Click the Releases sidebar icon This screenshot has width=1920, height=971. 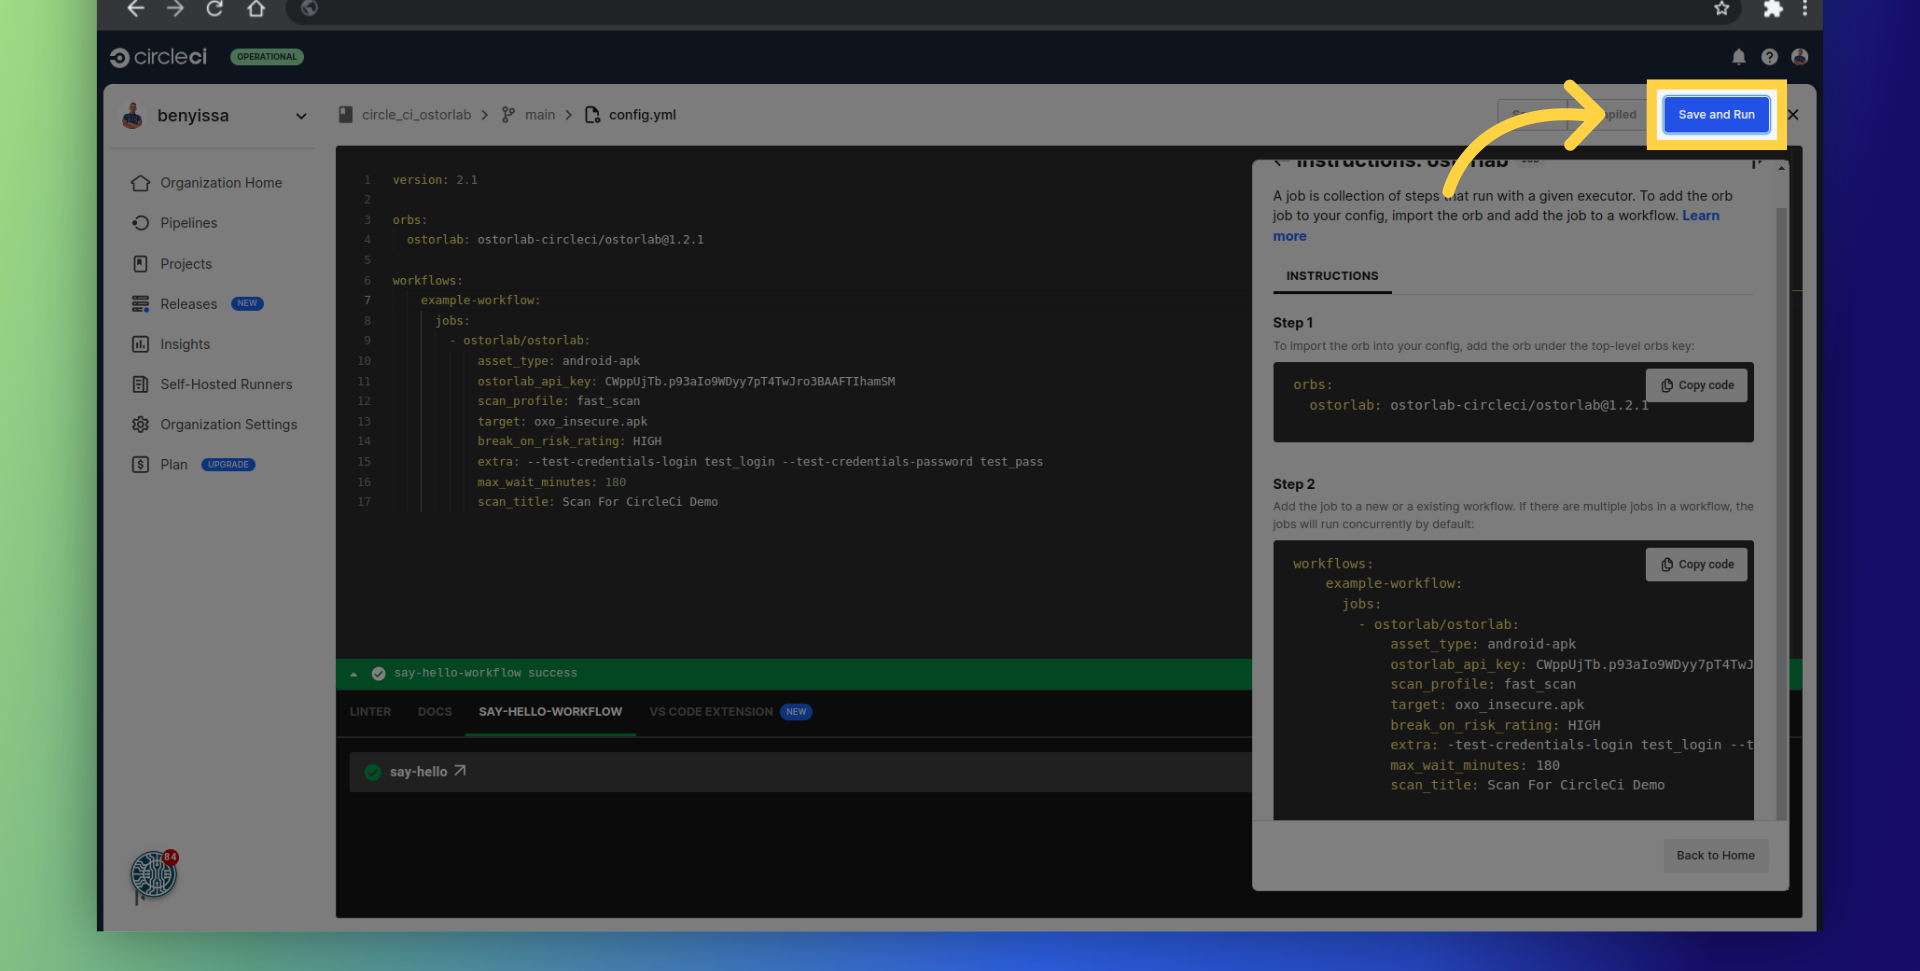tap(141, 304)
